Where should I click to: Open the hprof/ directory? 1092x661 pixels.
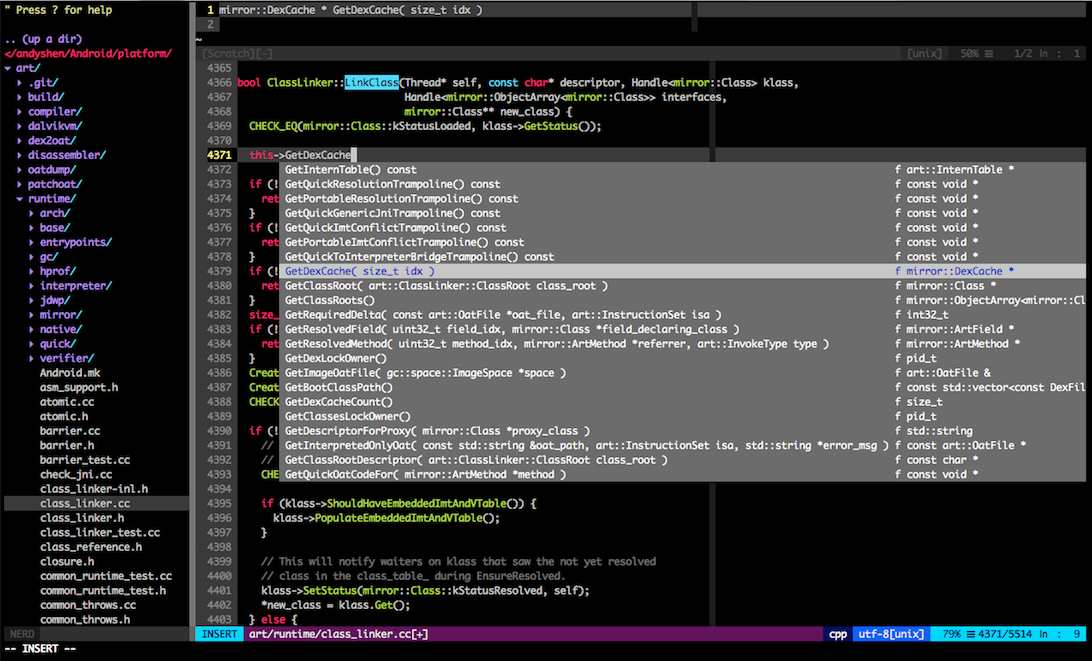click(x=58, y=272)
